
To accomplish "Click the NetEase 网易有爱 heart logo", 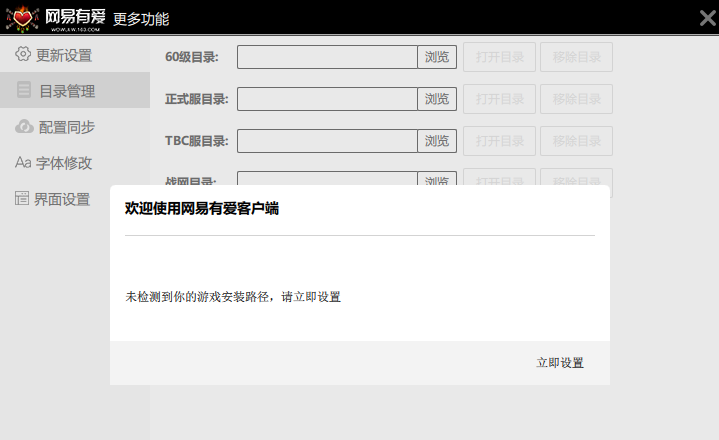I will [x=23, y=19].
